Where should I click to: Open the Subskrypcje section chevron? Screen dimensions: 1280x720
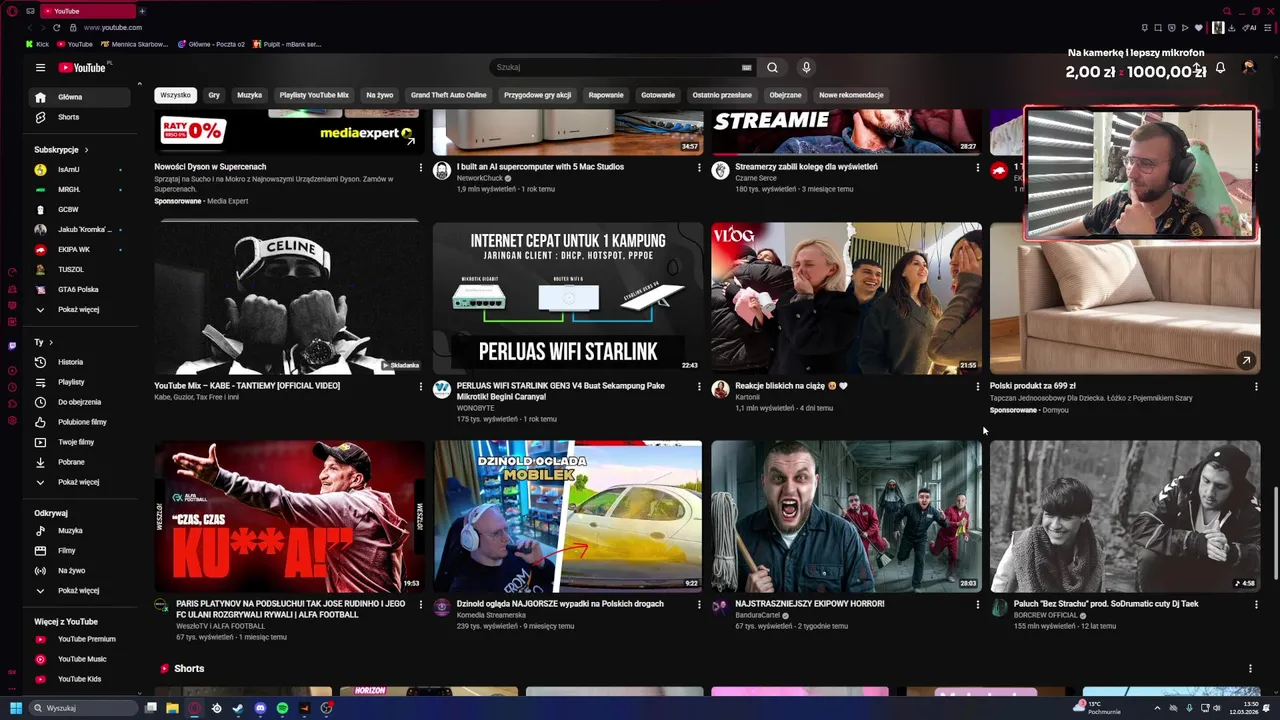(86, 150)
